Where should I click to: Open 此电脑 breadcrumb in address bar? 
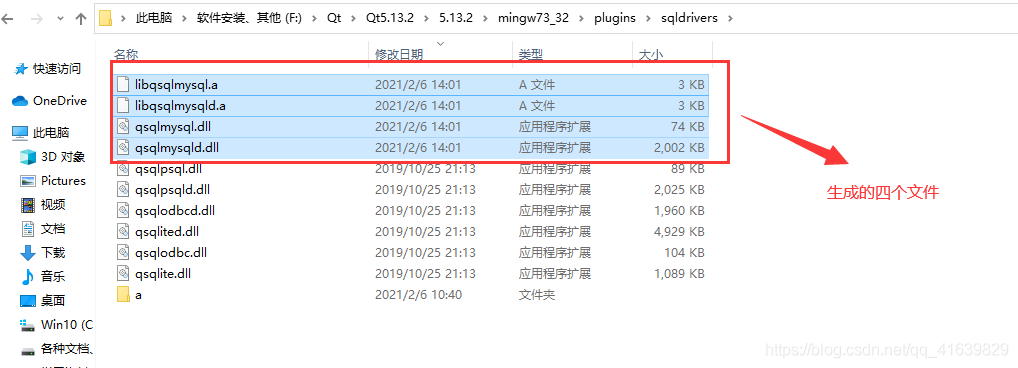point(154,18)
